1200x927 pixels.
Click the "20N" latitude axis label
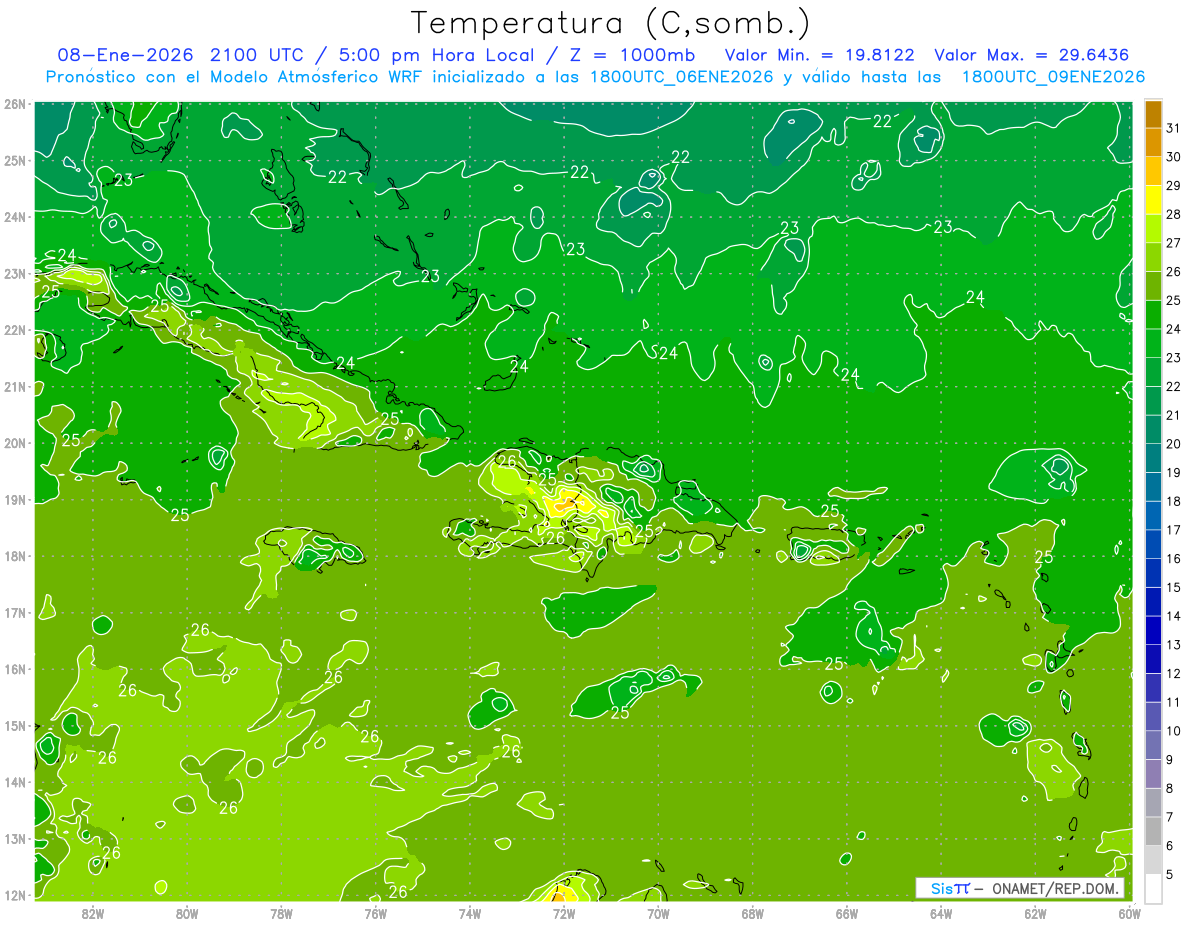[x=14, y=443]
